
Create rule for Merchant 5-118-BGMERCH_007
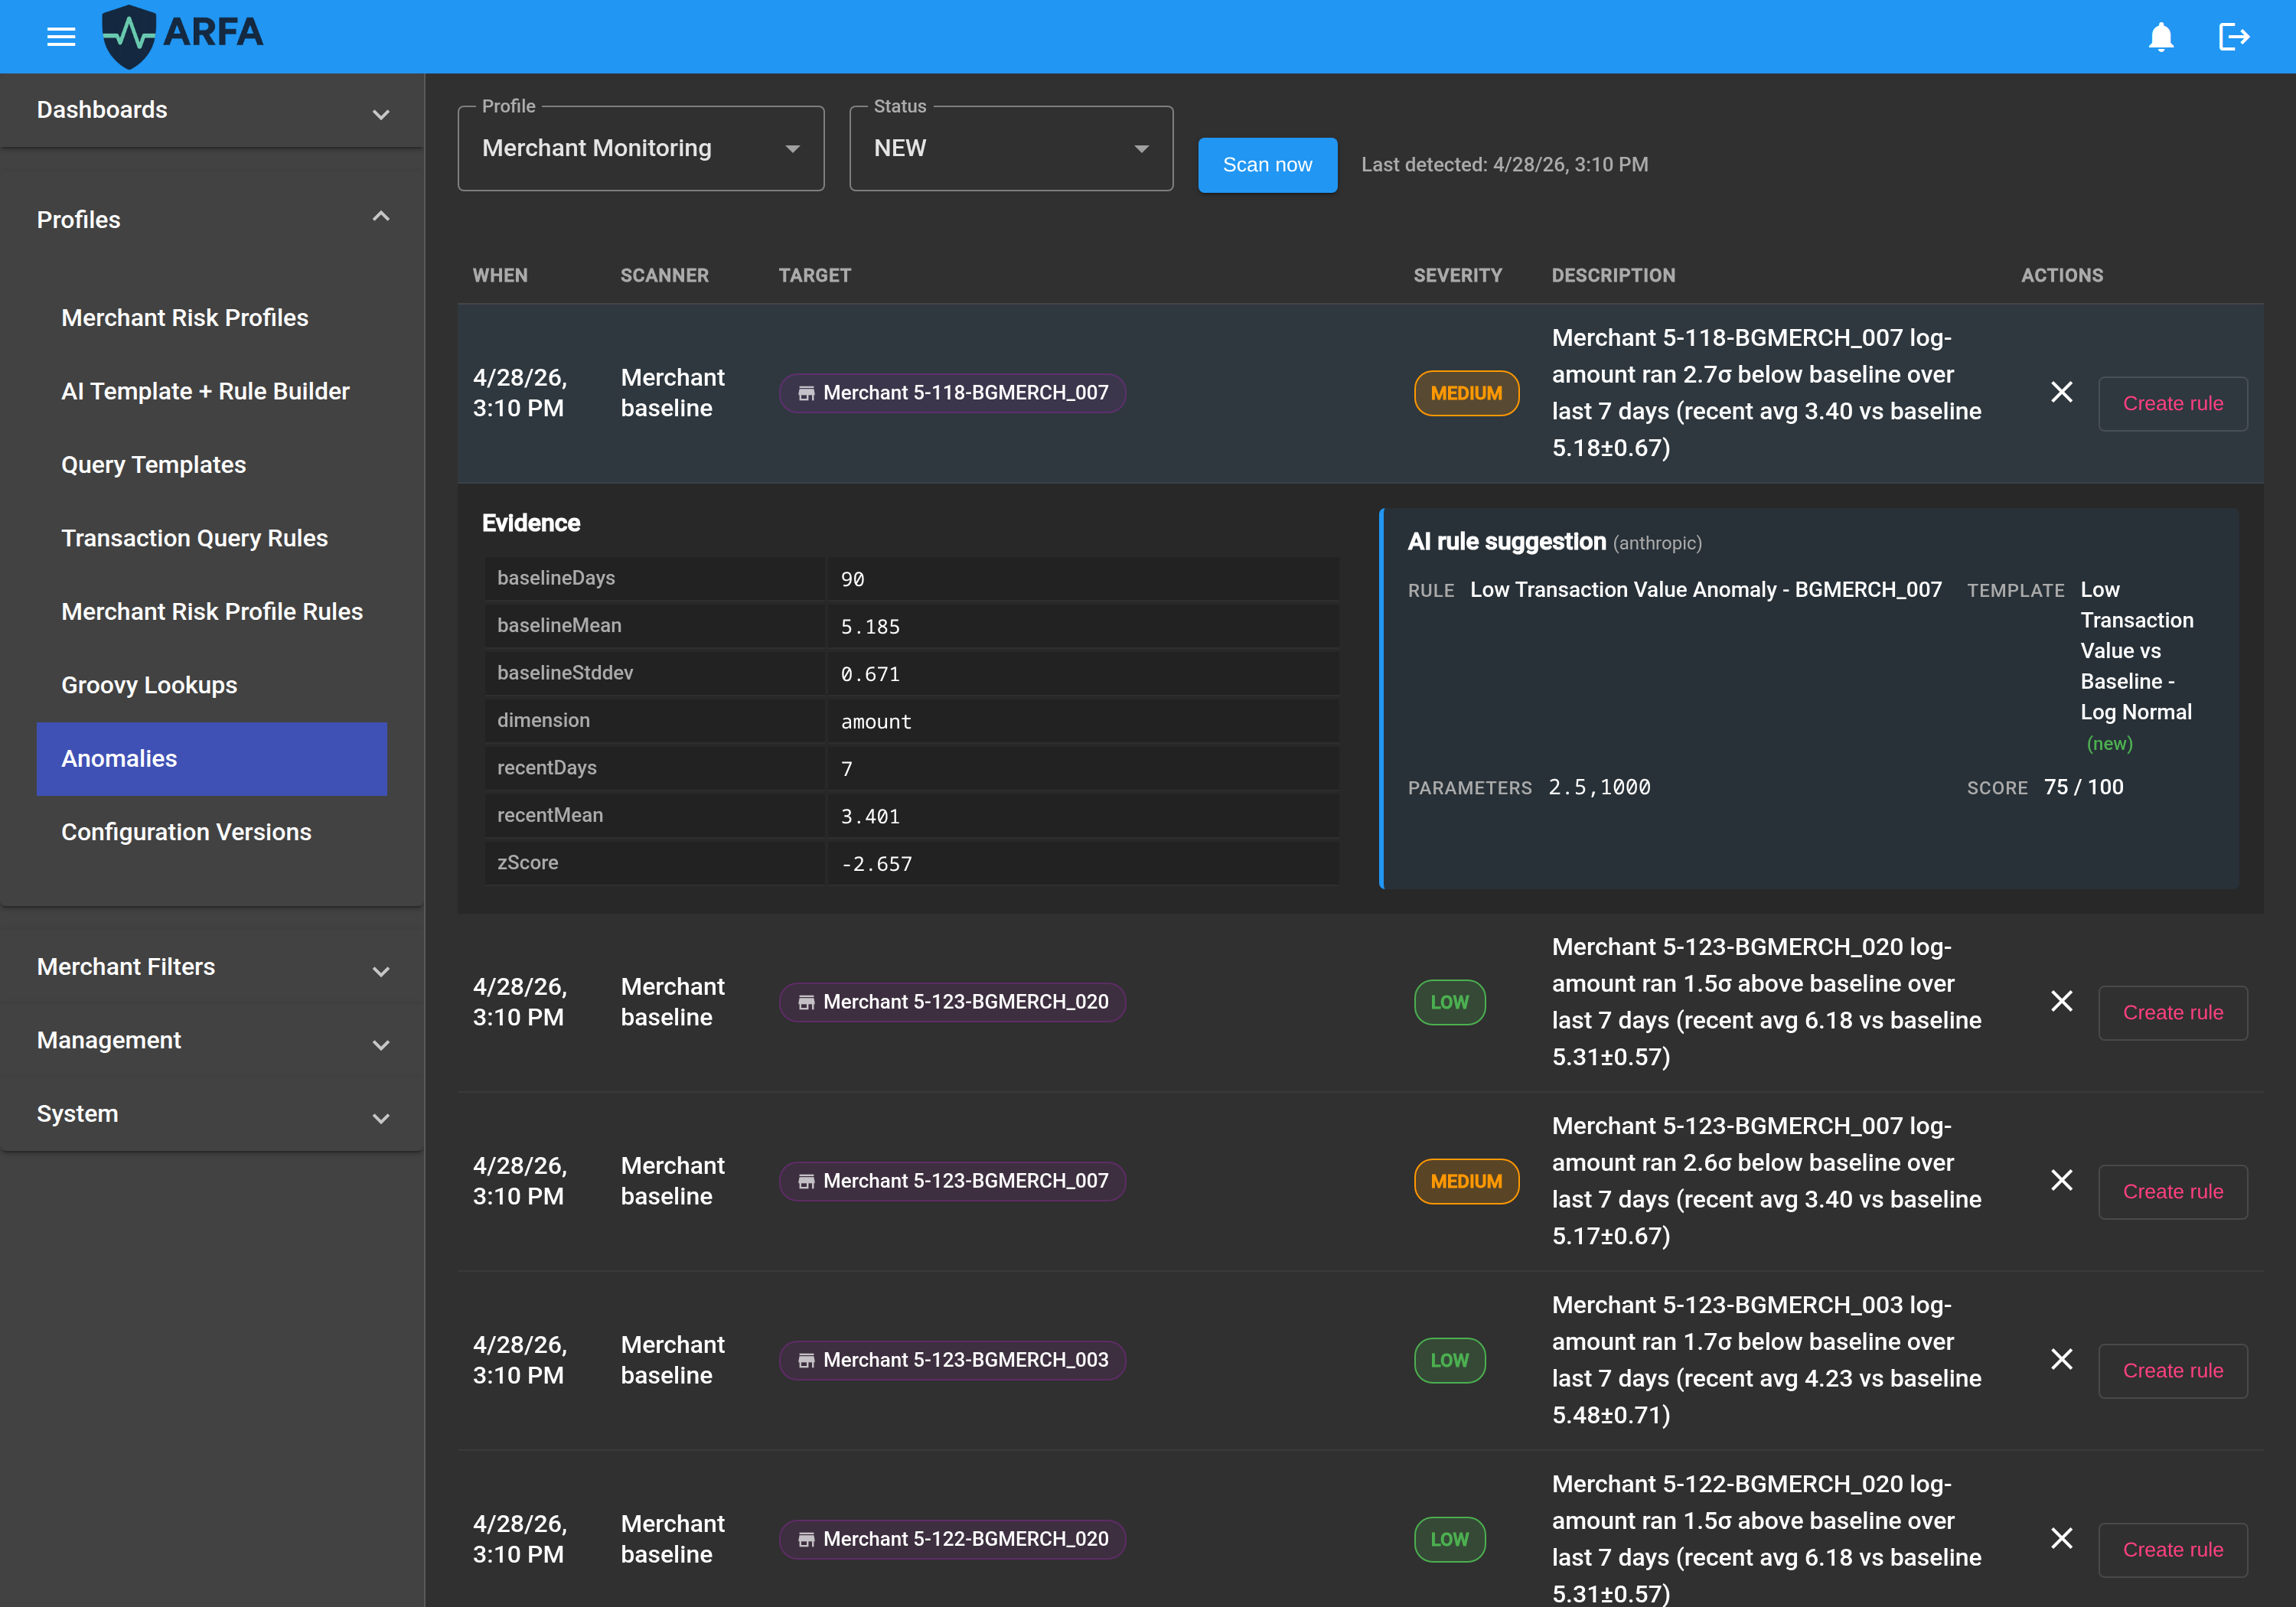point(2173,404)
